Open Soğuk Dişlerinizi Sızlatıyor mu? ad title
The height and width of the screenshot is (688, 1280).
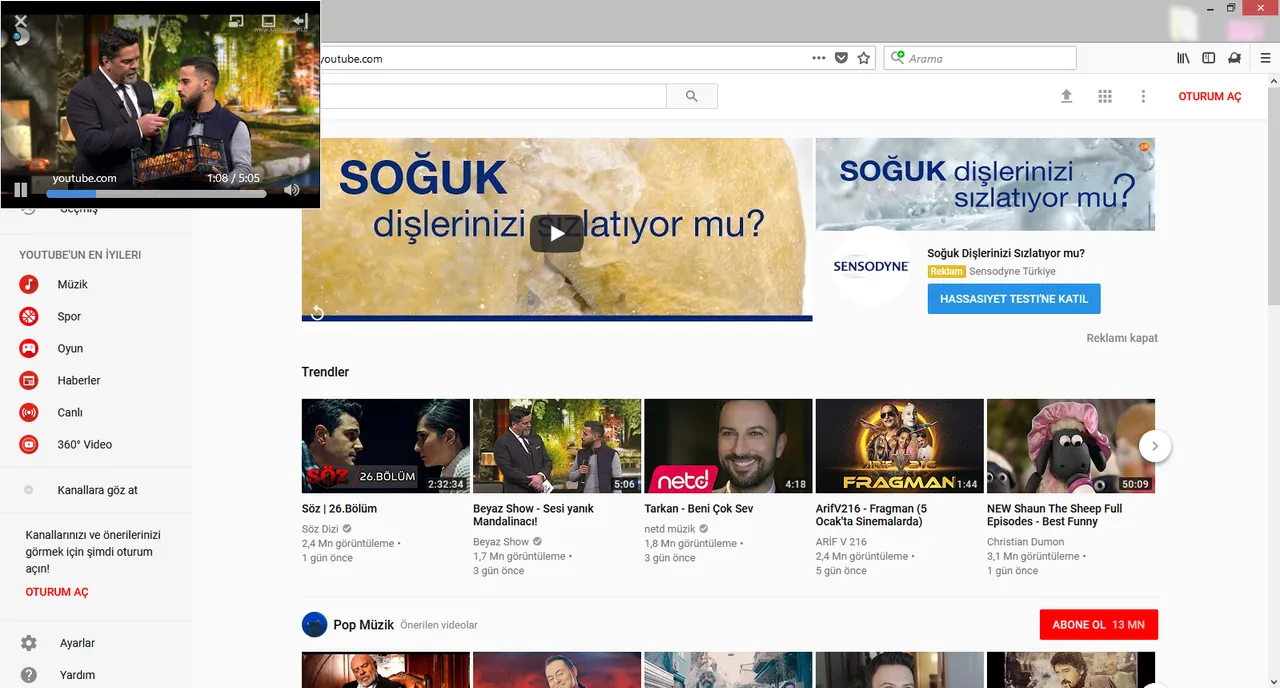pyautogui.click(x=1006, y=253)
